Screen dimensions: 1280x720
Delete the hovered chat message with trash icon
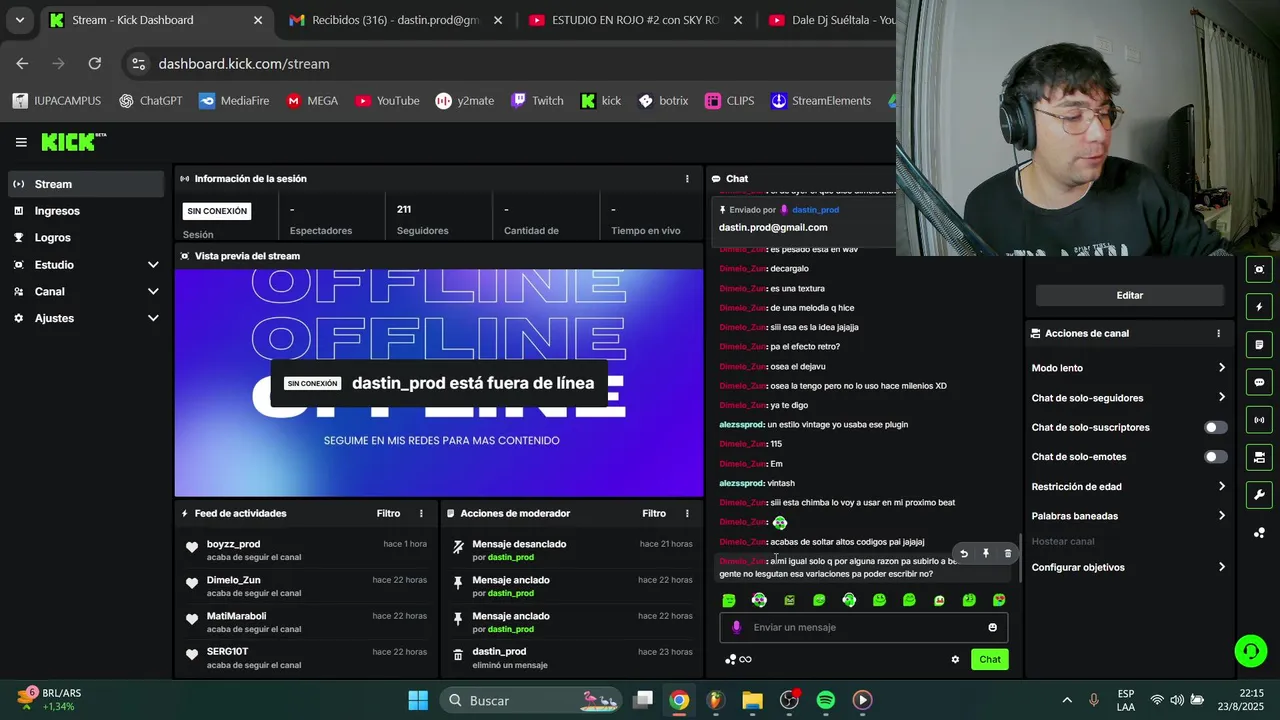(1007, 553)
